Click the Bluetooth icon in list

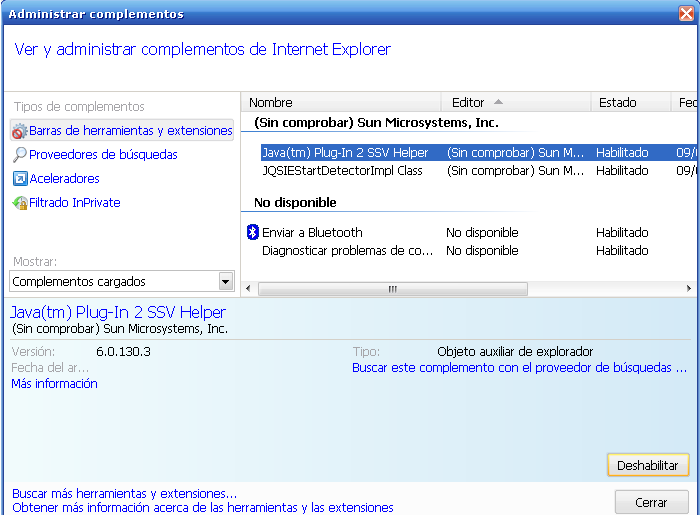[x=253, y=233]
